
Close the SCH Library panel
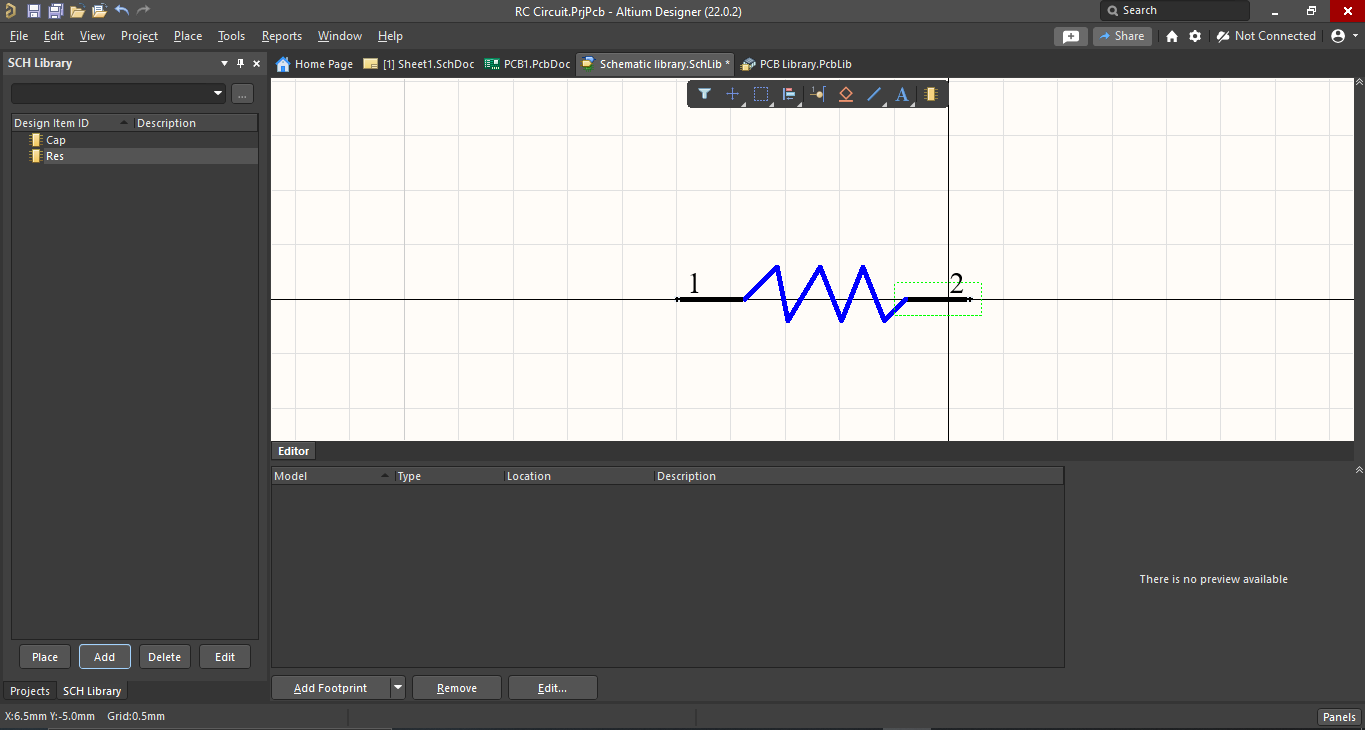click(x=256, y=63)
